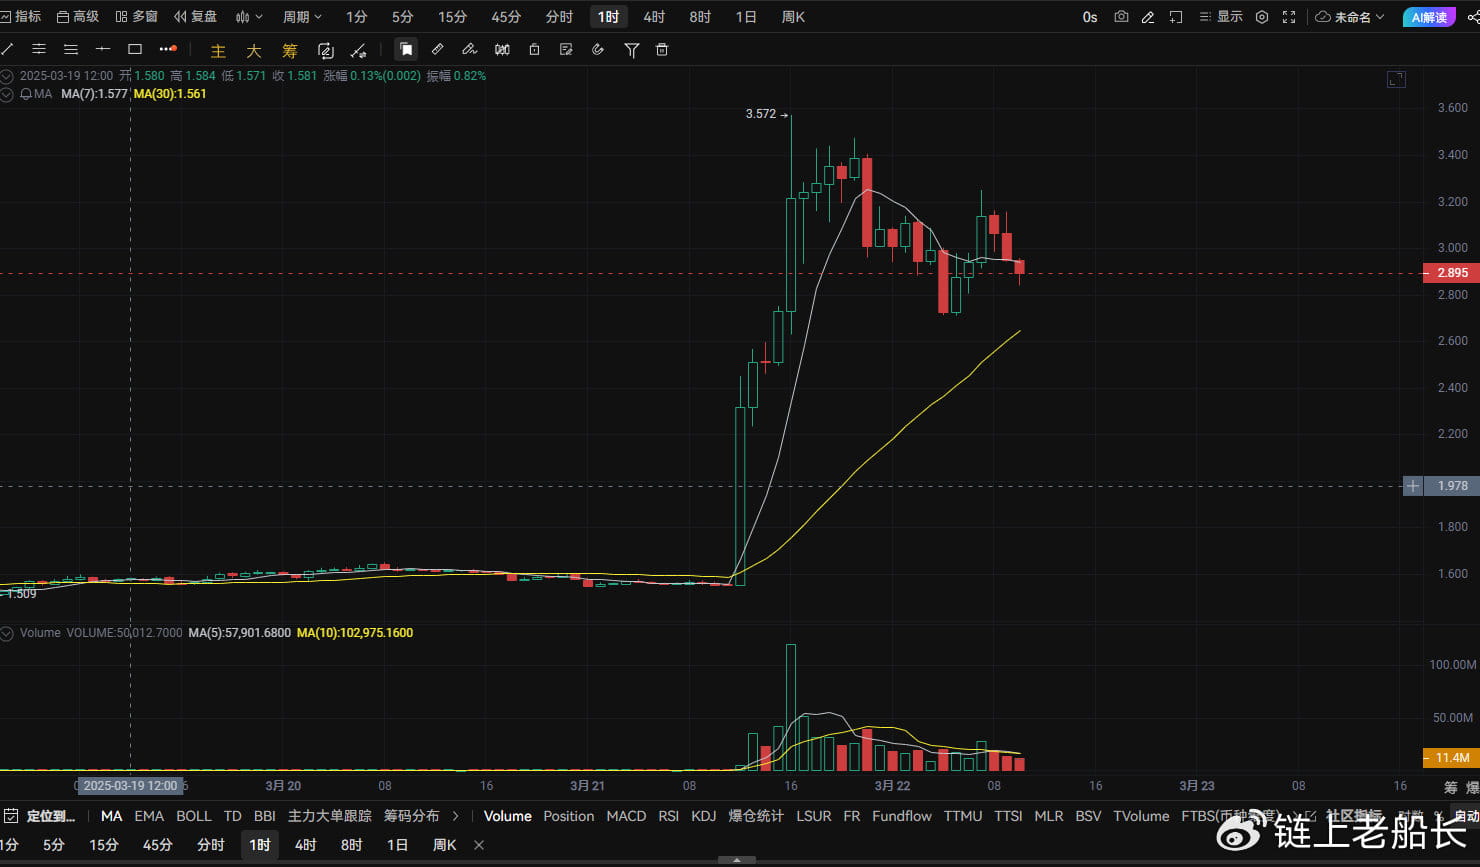Enter fullscreen chart mode
The image size is (1480, 867).
point(1289,17)
